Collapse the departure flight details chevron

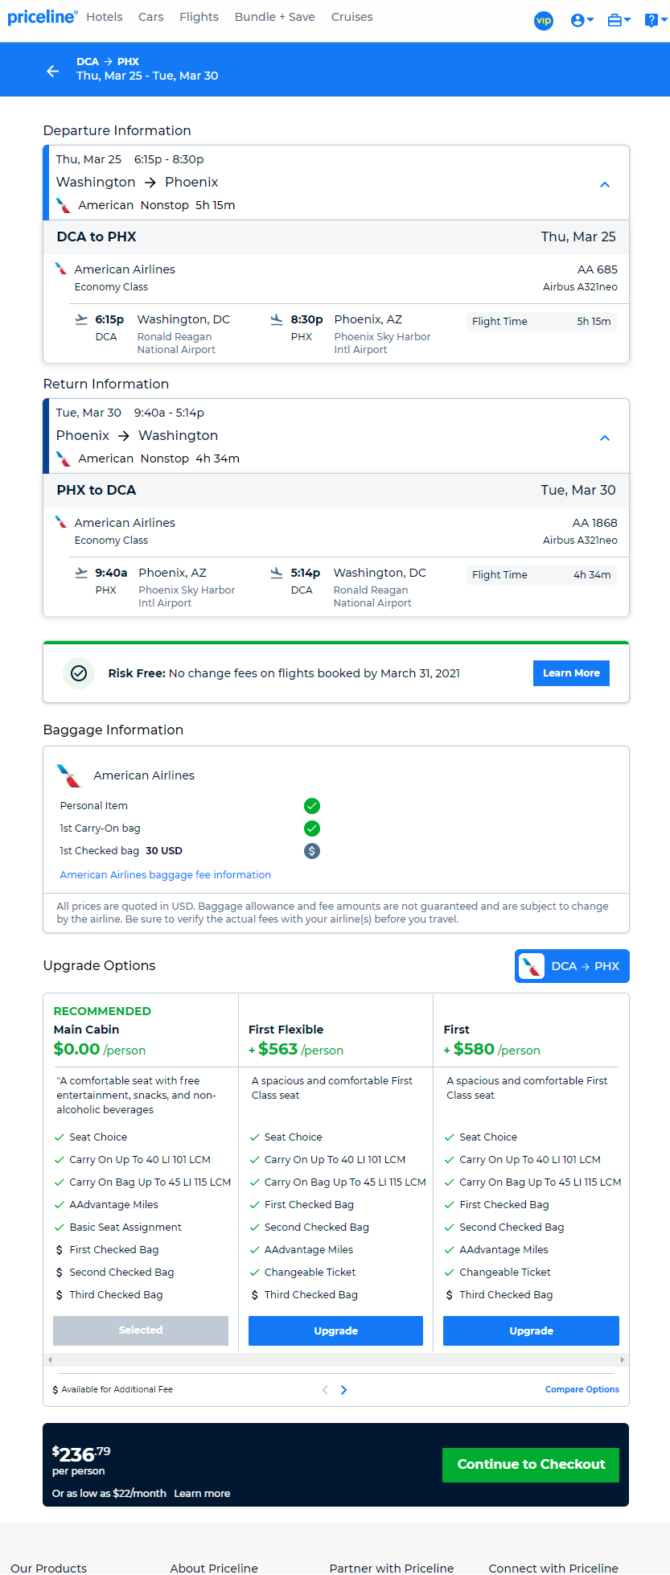pos(604,185)
